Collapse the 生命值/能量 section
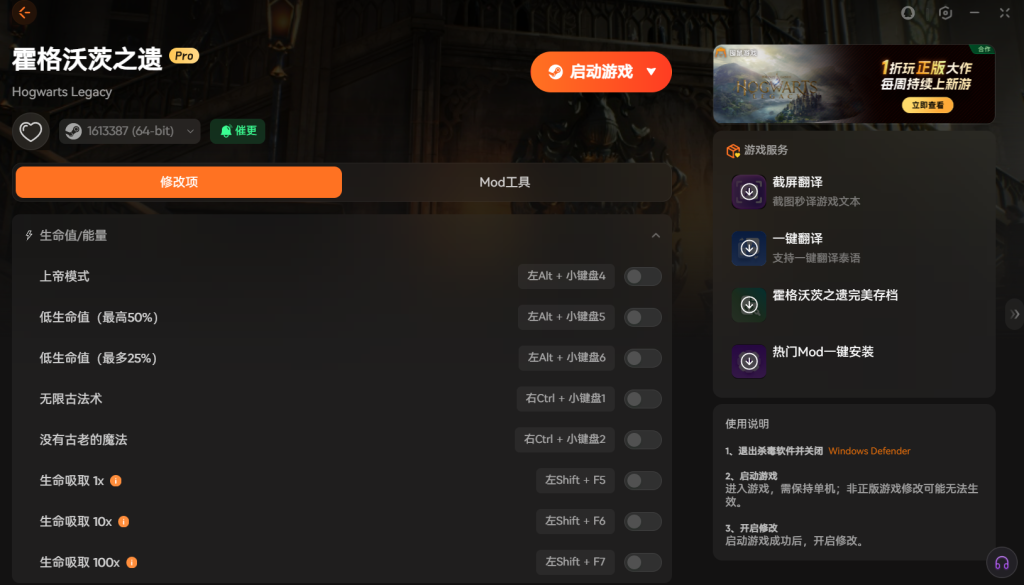Image resolution: width=1024 pixels, height=585 pixels. [656, 236]
